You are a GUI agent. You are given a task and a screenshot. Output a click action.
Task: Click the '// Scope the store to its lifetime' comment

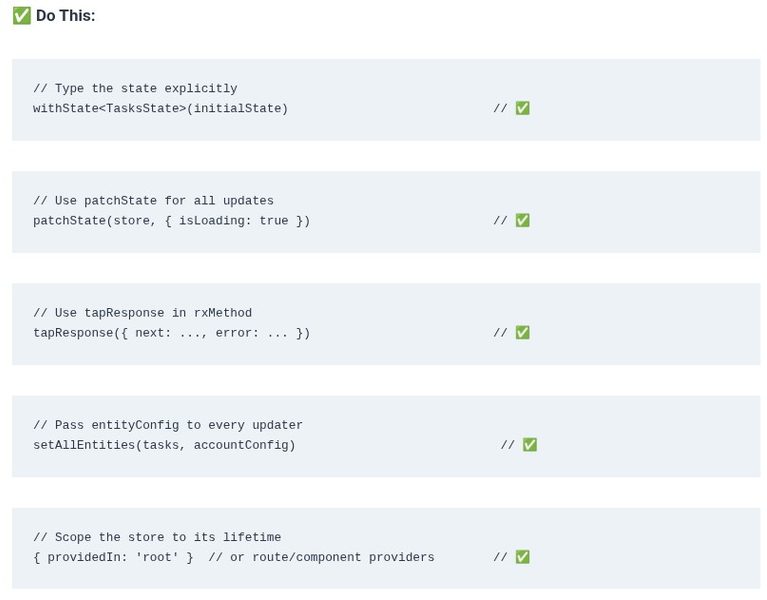click(x=157, y=537)
